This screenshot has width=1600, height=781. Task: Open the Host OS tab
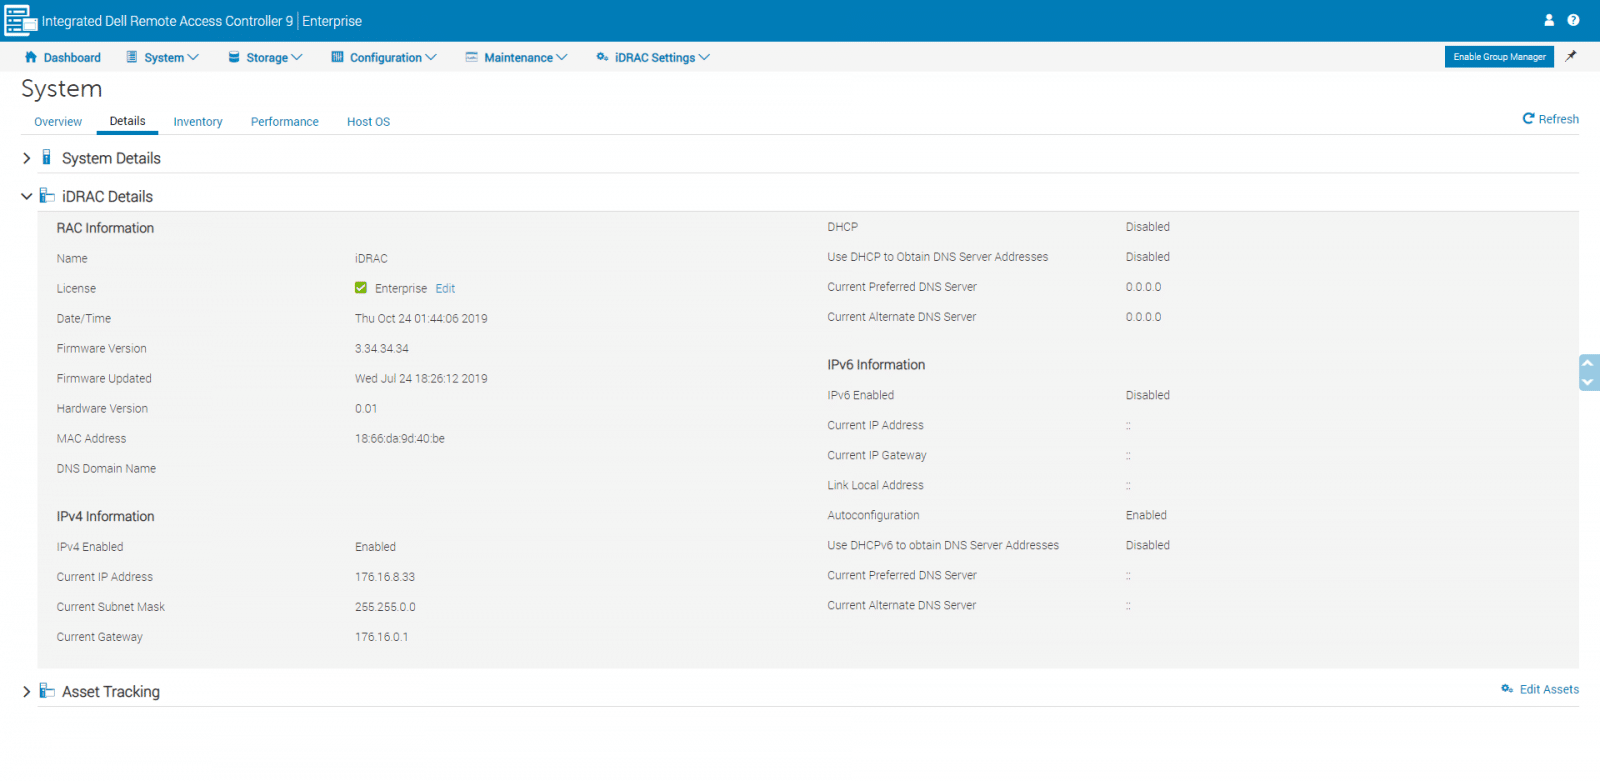pos(368,122)
